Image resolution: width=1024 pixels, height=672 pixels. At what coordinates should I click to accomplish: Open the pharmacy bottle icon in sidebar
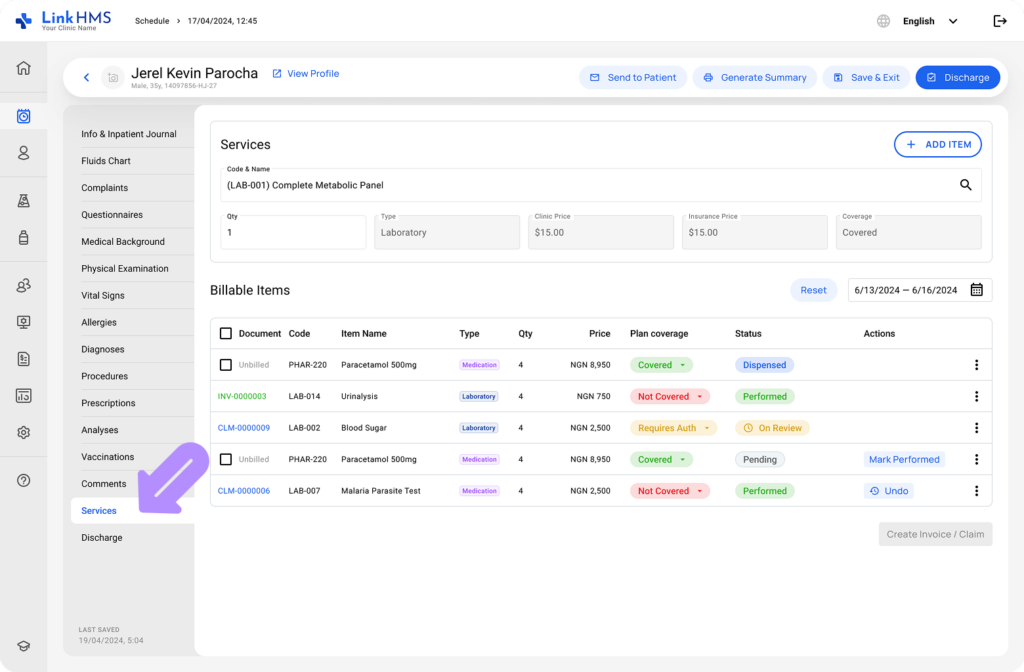click(x=24, y=237)
